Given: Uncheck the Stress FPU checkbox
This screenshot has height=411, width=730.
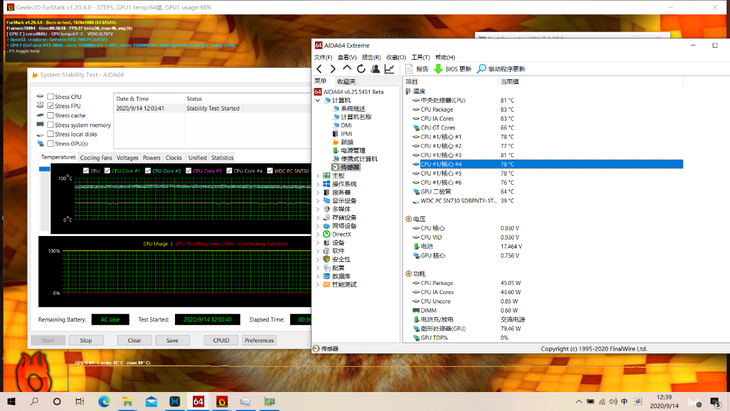Looking at the screenshot, I should [51, 106].
